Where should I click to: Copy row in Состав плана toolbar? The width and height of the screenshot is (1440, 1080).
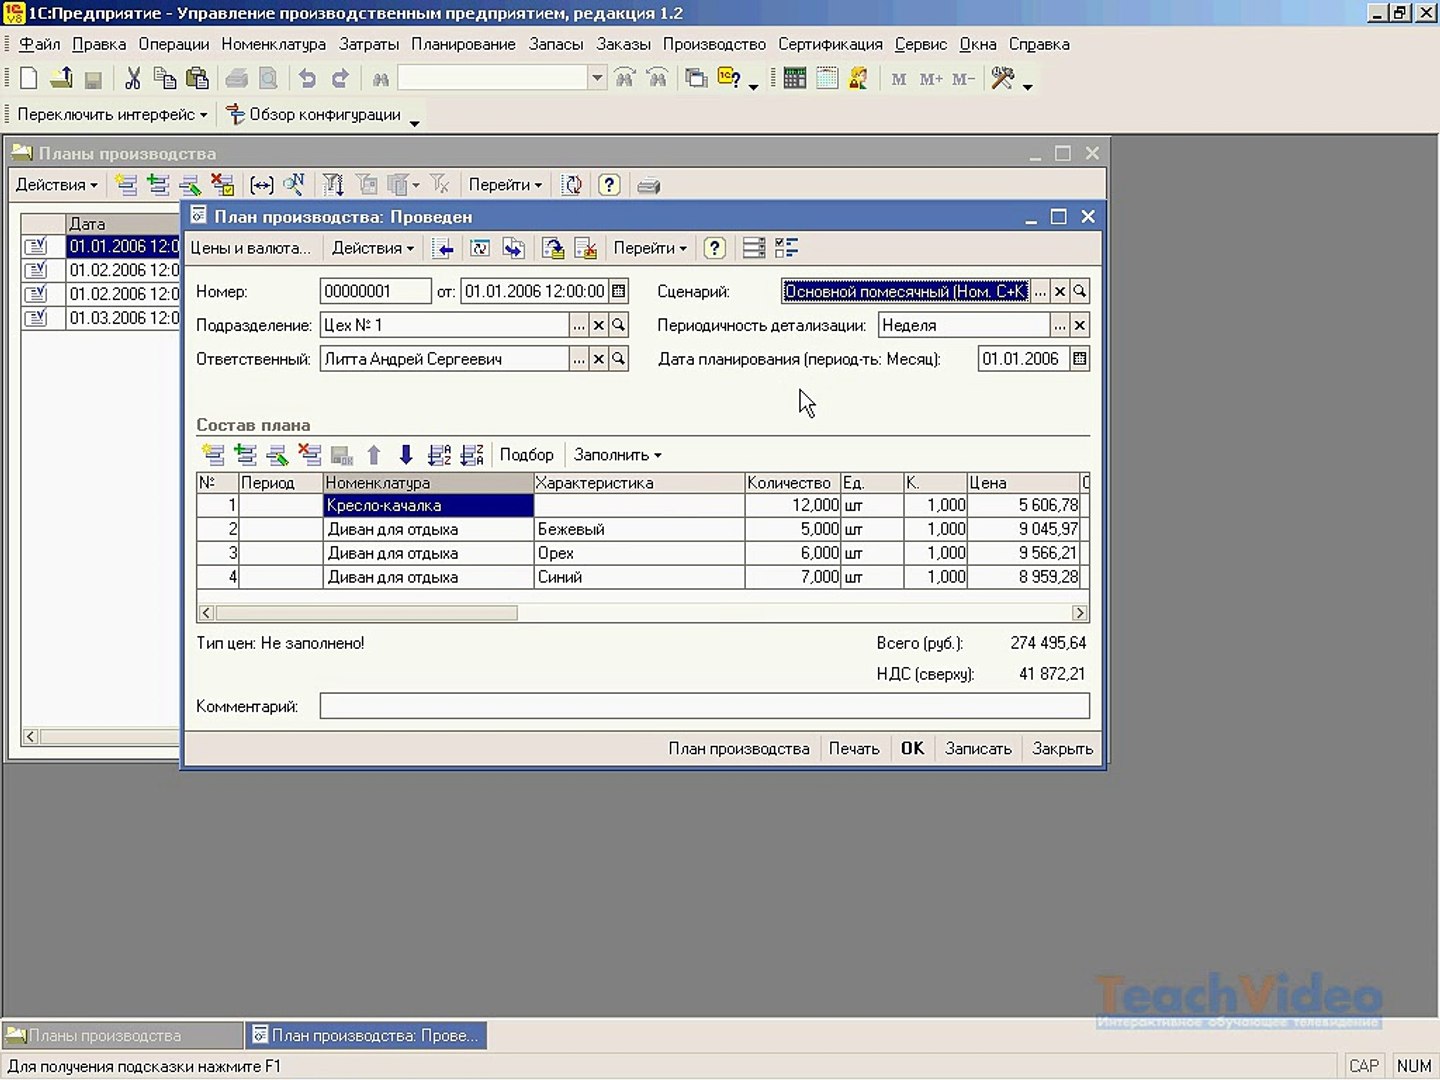click(245, 455)
